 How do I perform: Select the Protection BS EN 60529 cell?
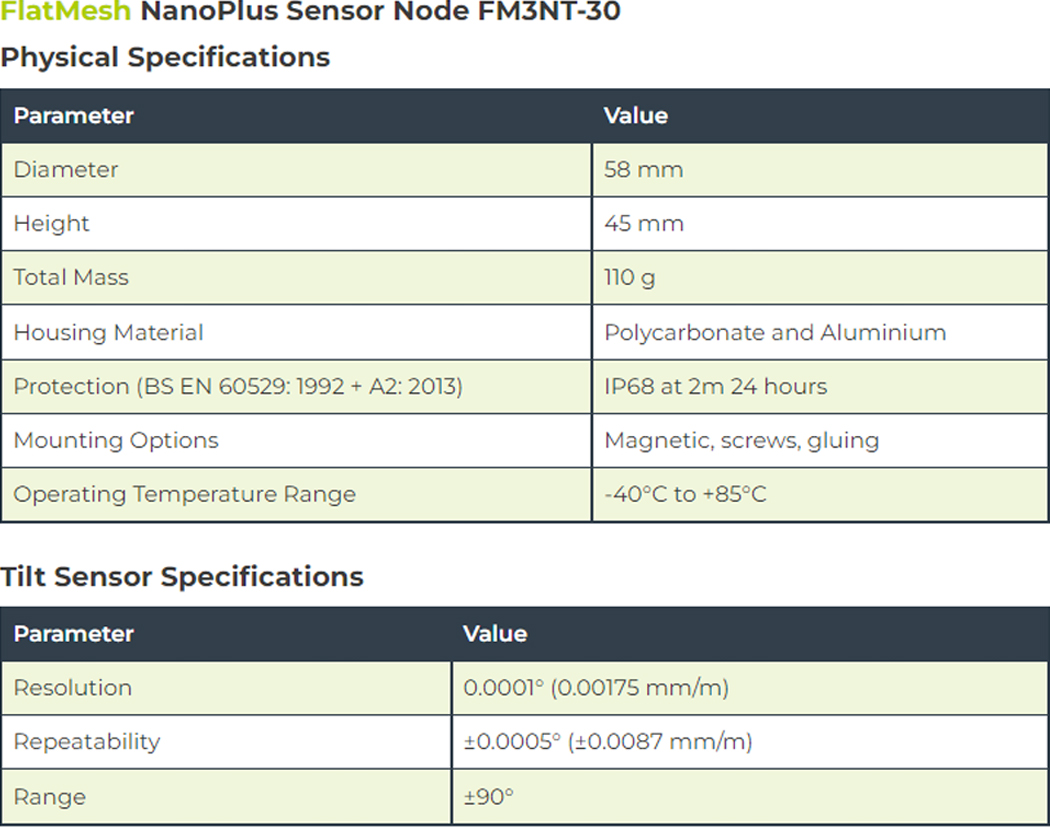[237, 387]
